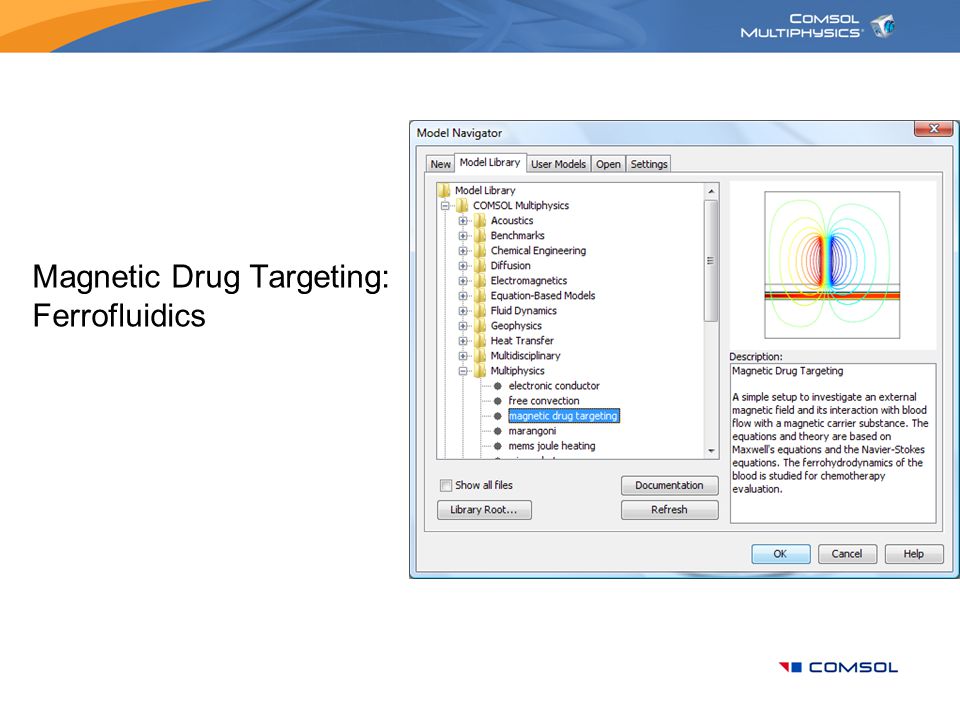Click the Equation-Based Models folder icon
This screenshot has width=960, height=720.
481,296
